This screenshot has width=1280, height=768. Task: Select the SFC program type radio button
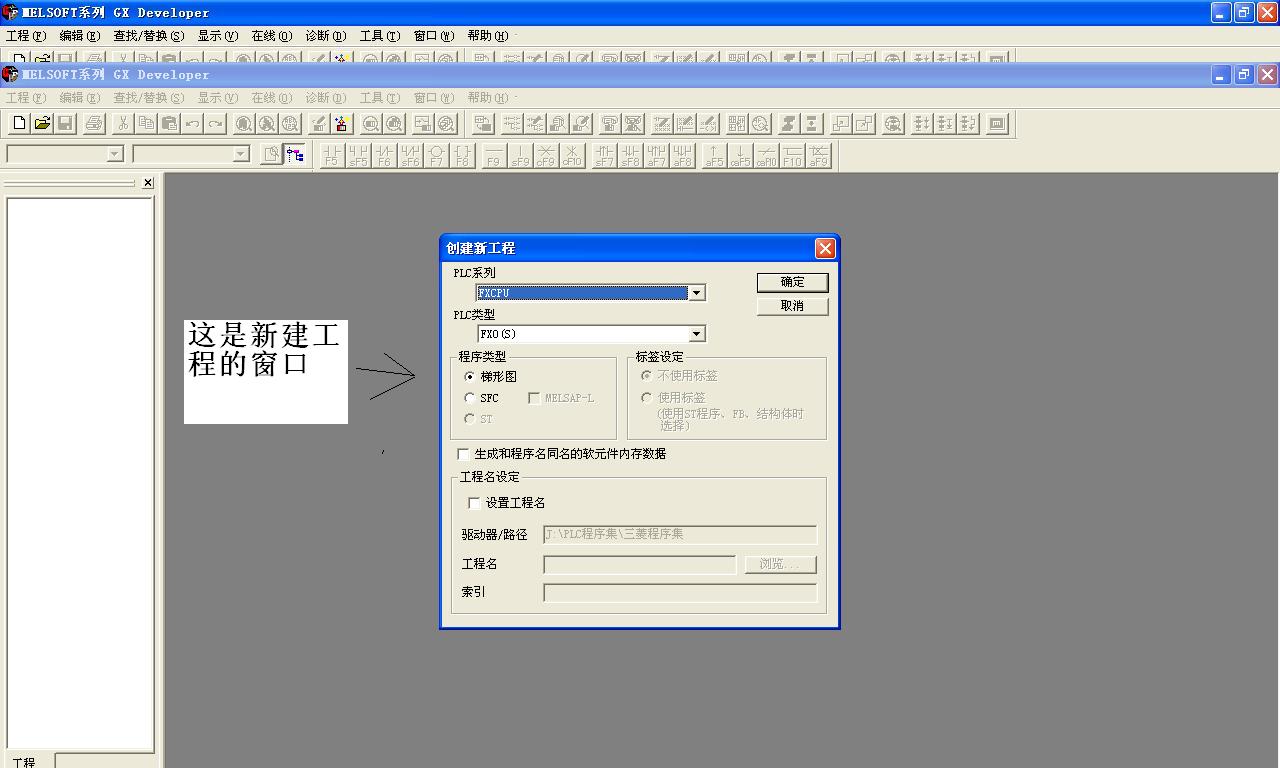tap(470, 398)
